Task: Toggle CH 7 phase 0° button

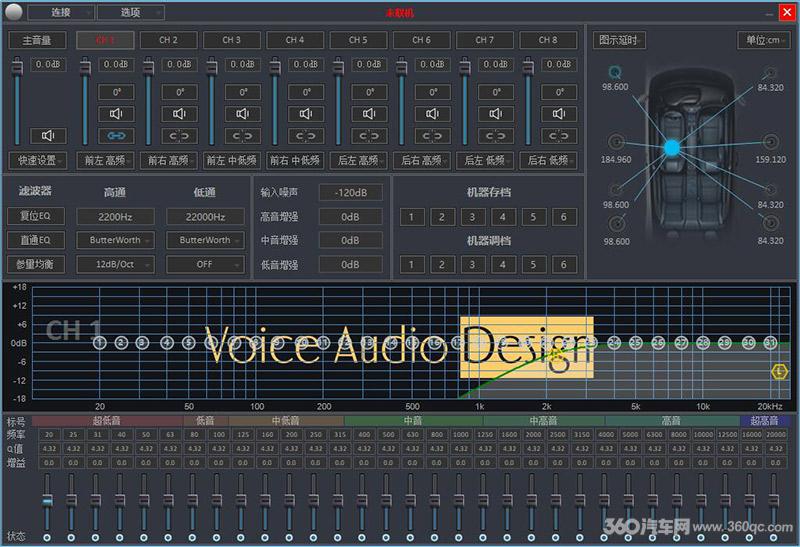Action: 495,92
